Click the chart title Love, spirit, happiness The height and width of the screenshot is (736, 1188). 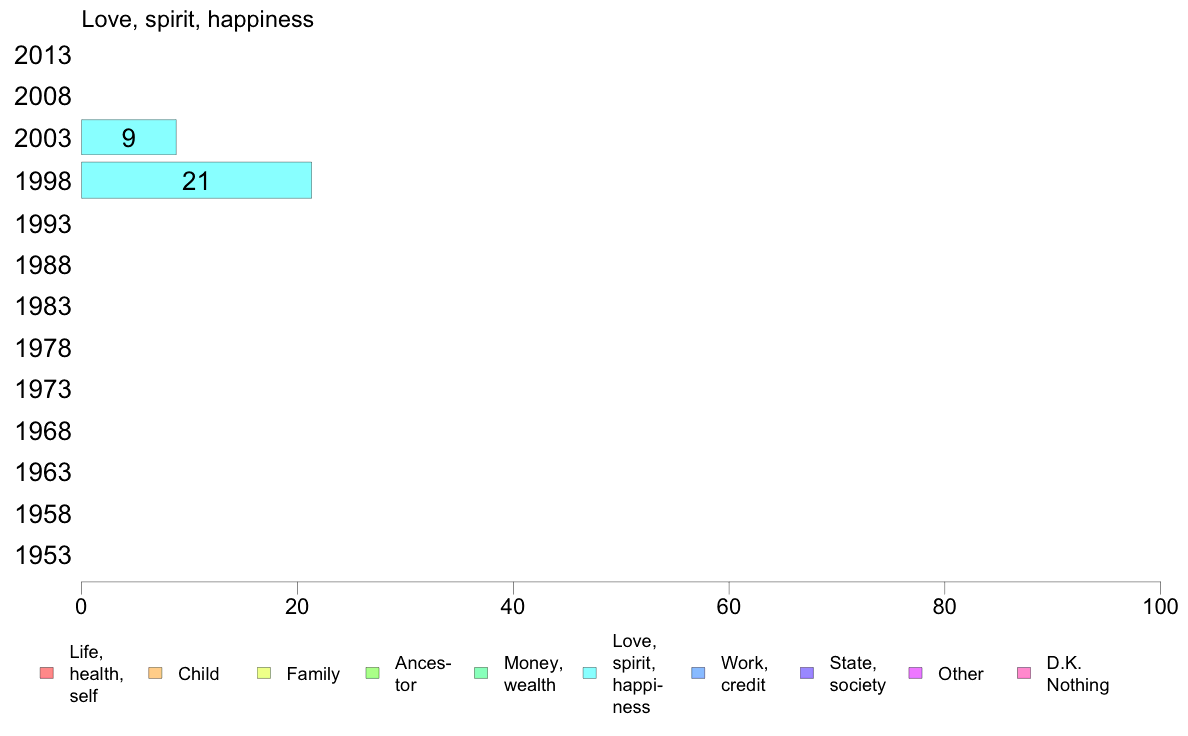pos(197,19)
